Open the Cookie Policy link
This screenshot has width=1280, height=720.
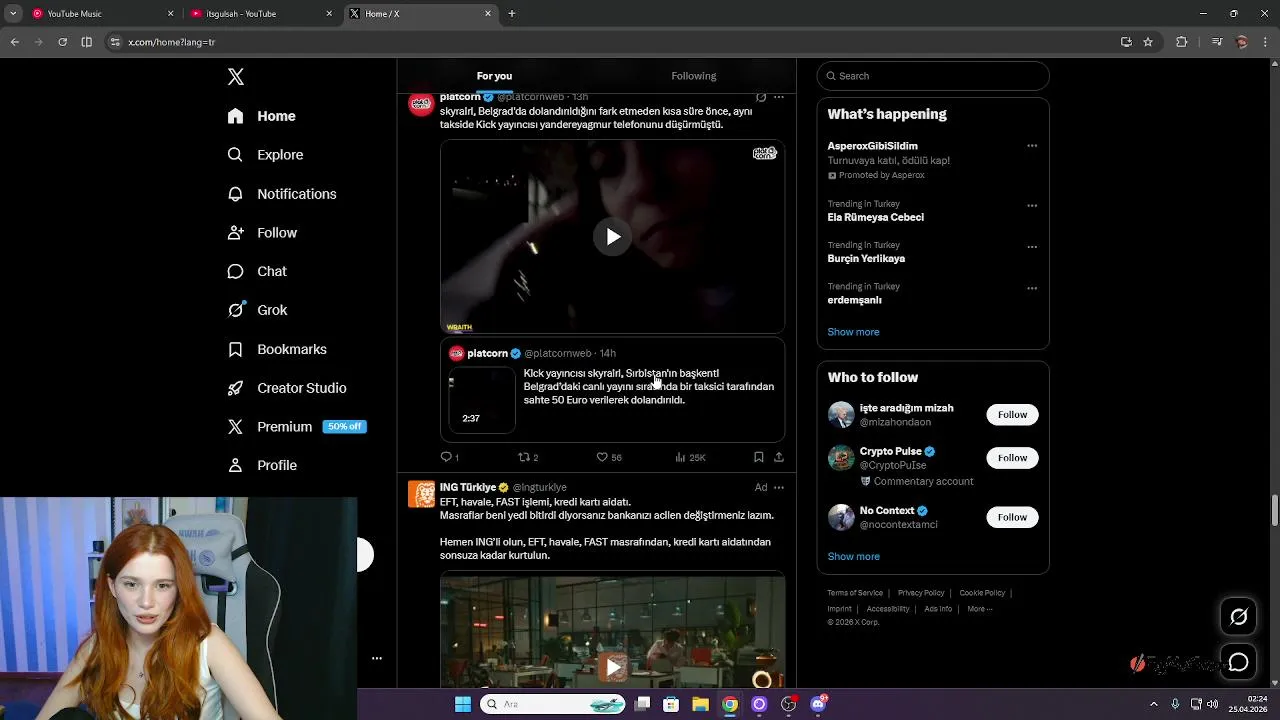[x=982, y=593]
